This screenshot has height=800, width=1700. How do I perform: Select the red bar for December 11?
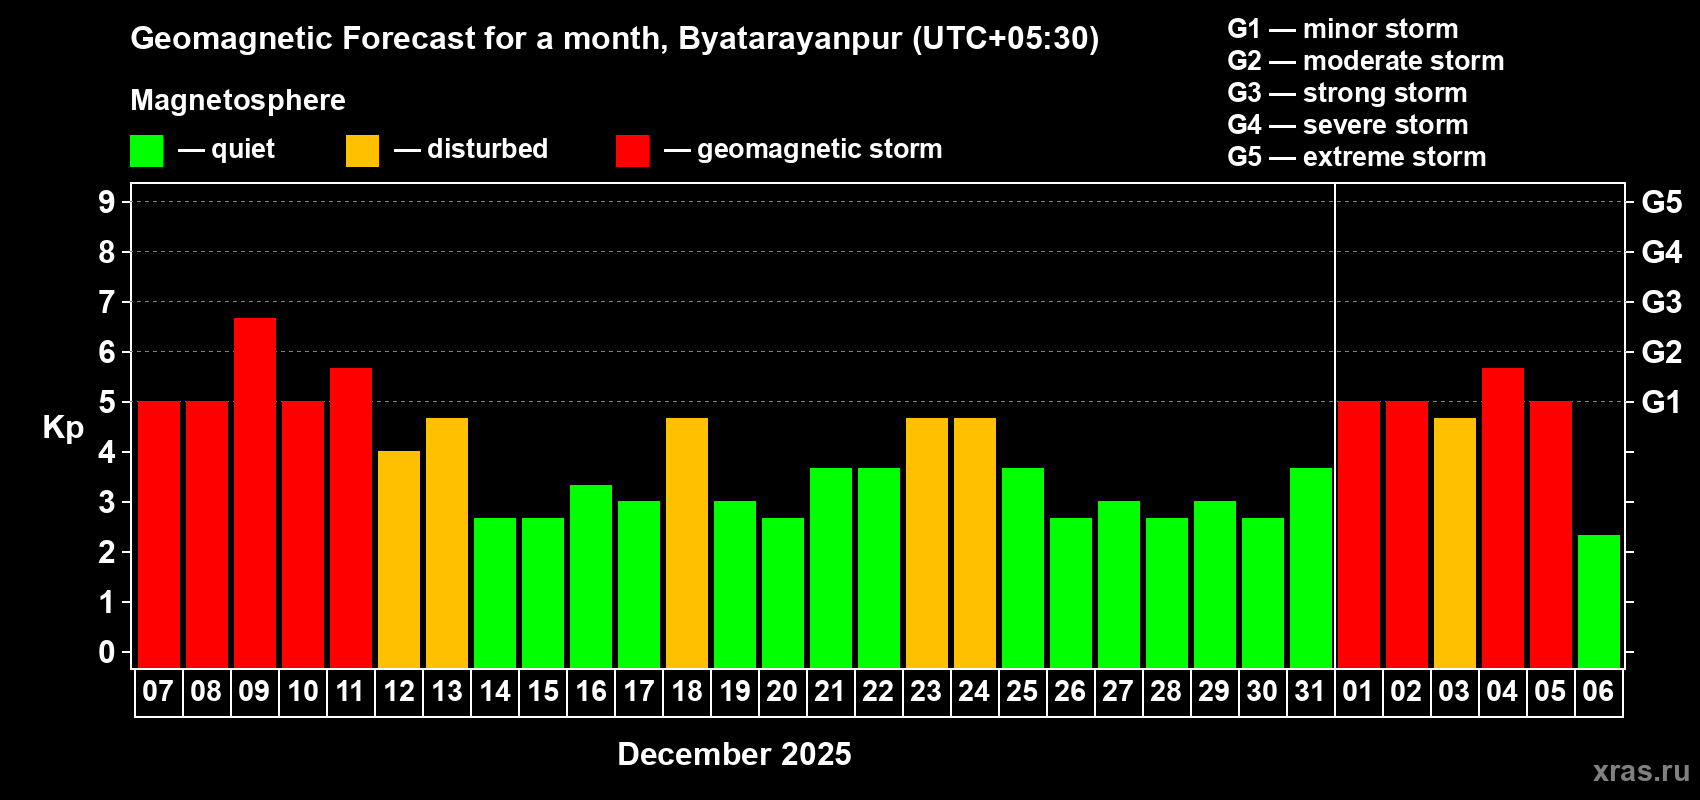[x=351, y=518]
